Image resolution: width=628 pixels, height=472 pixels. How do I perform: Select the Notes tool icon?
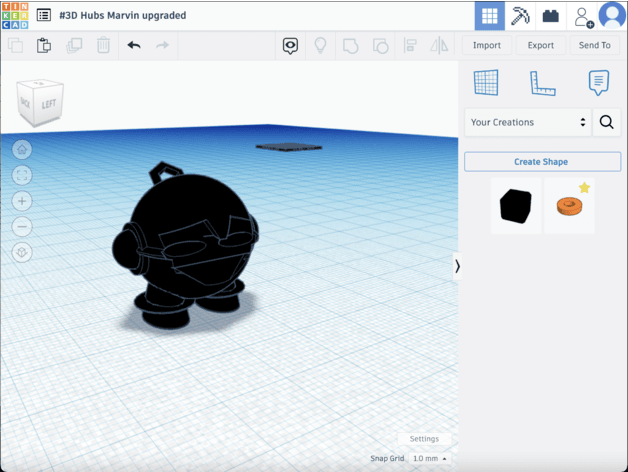(x=599, y=83)
